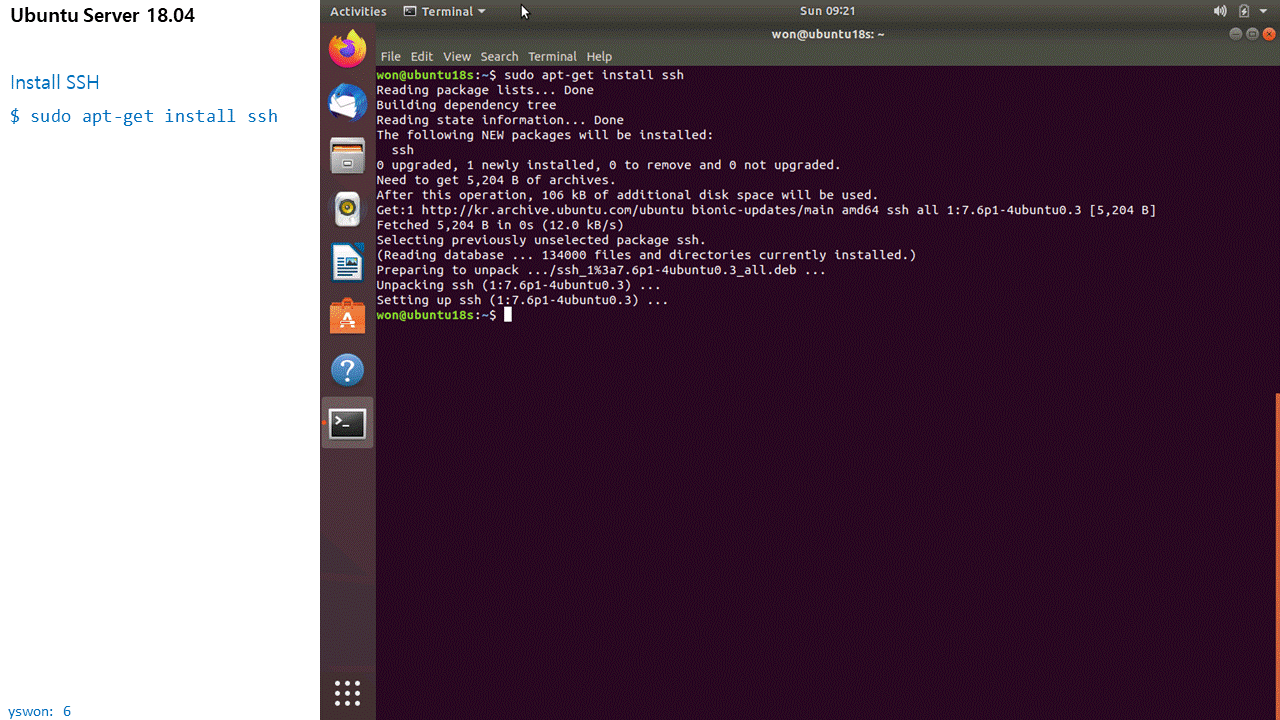
Task: Click terminal title 'won@ubuntu18s: ~'
Action: [828, 34]
